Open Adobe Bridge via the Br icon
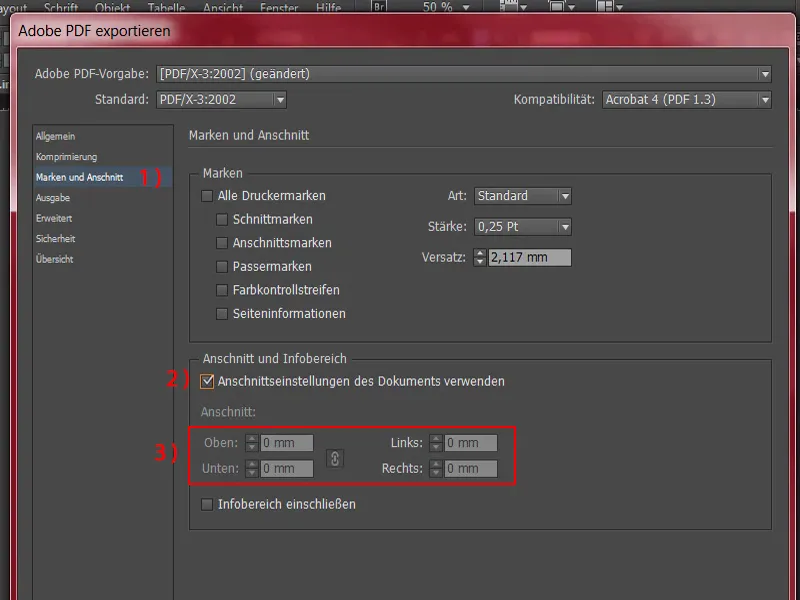800x600 pixels. (x=379, y=6)
